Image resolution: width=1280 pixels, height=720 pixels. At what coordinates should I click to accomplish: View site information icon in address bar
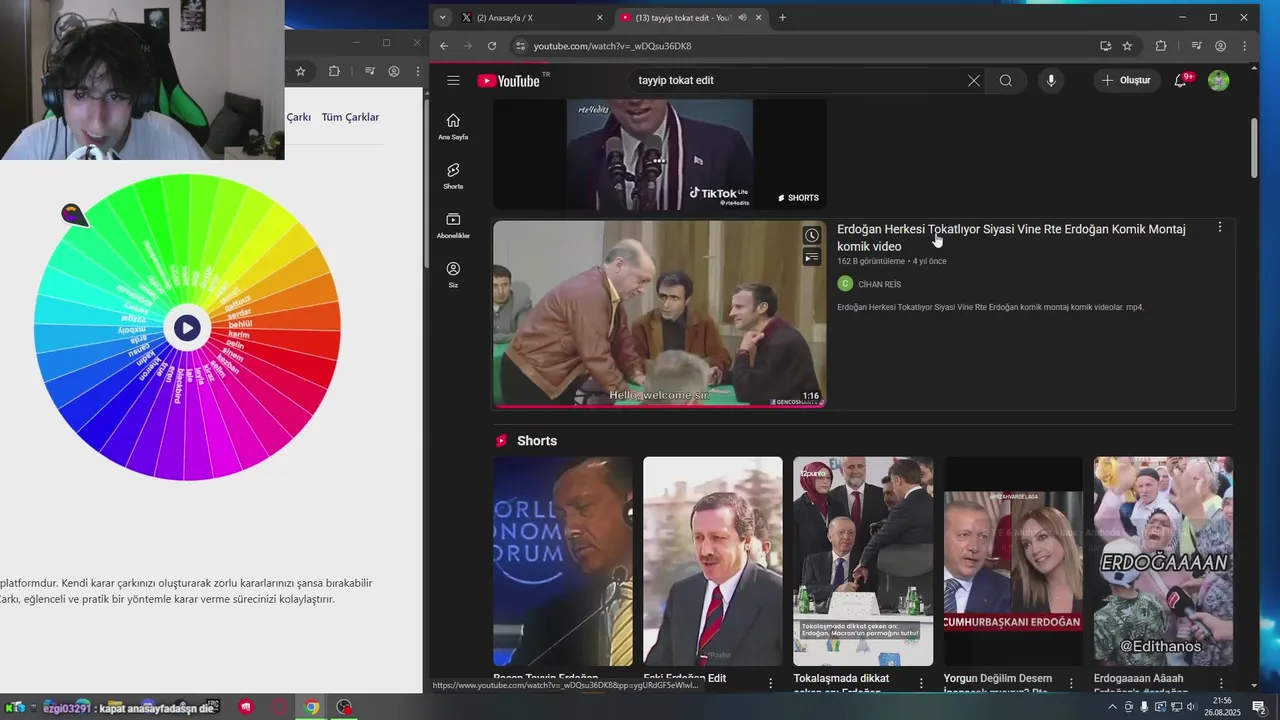519,46
